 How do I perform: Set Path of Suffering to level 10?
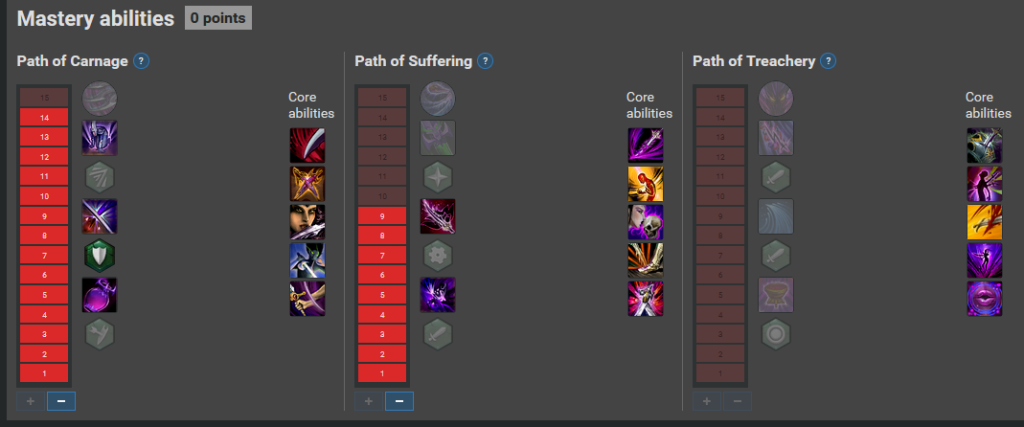point(382,196)
